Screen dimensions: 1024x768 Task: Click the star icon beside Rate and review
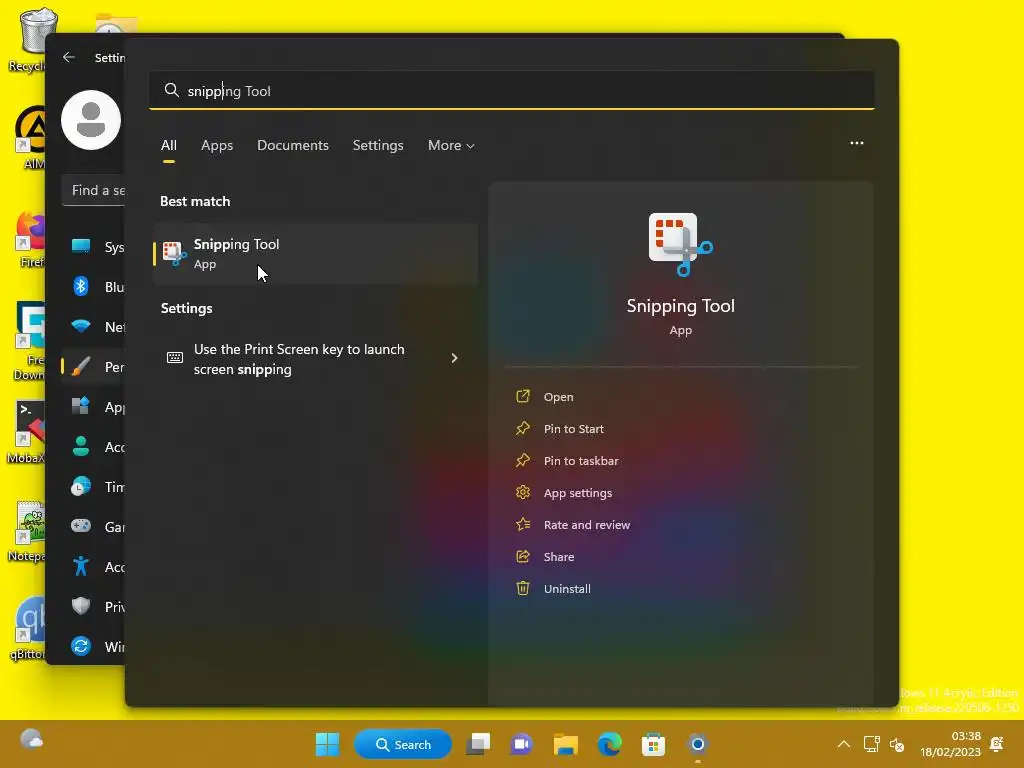tap(523, 524)
